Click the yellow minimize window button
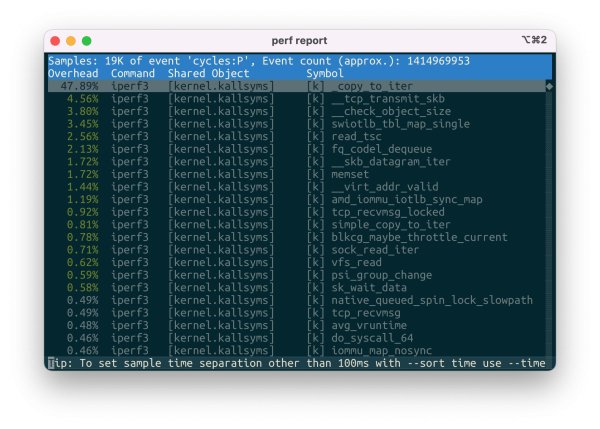 (x=71, y=41)
